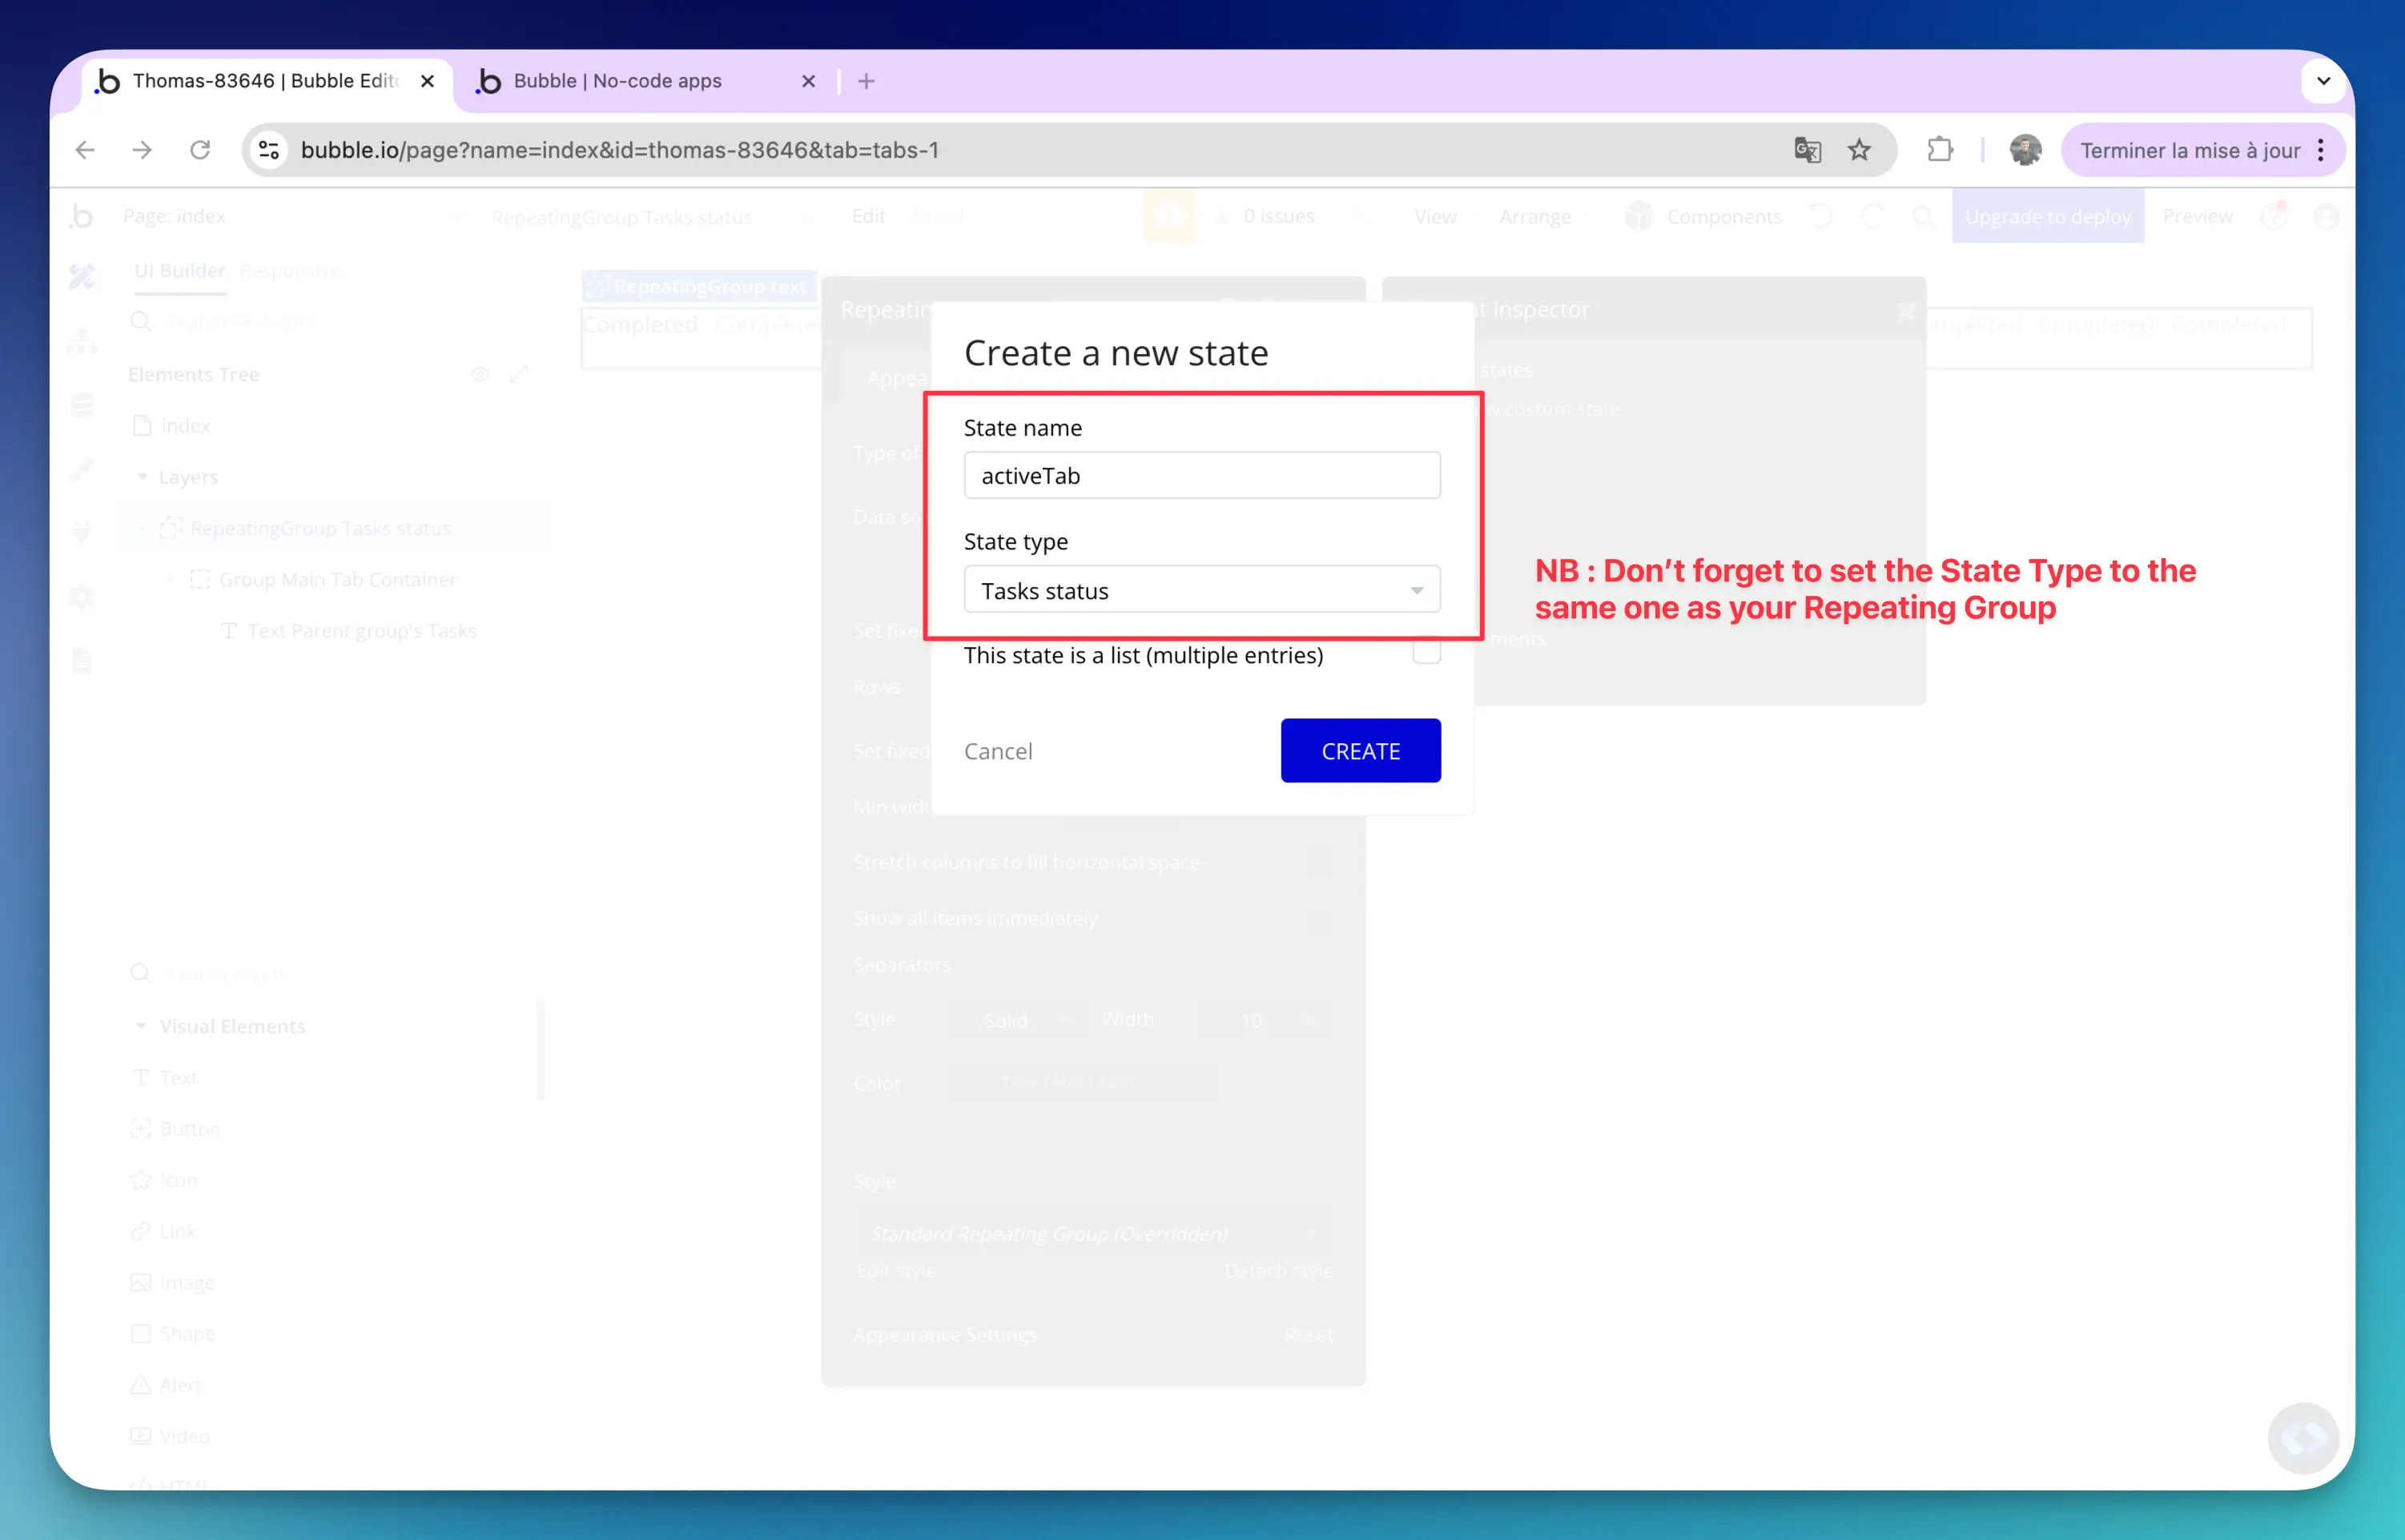Viewport: 2405px width, 1540px height.
Task: Open the Data tab in the sidebar
Action: 81,405
